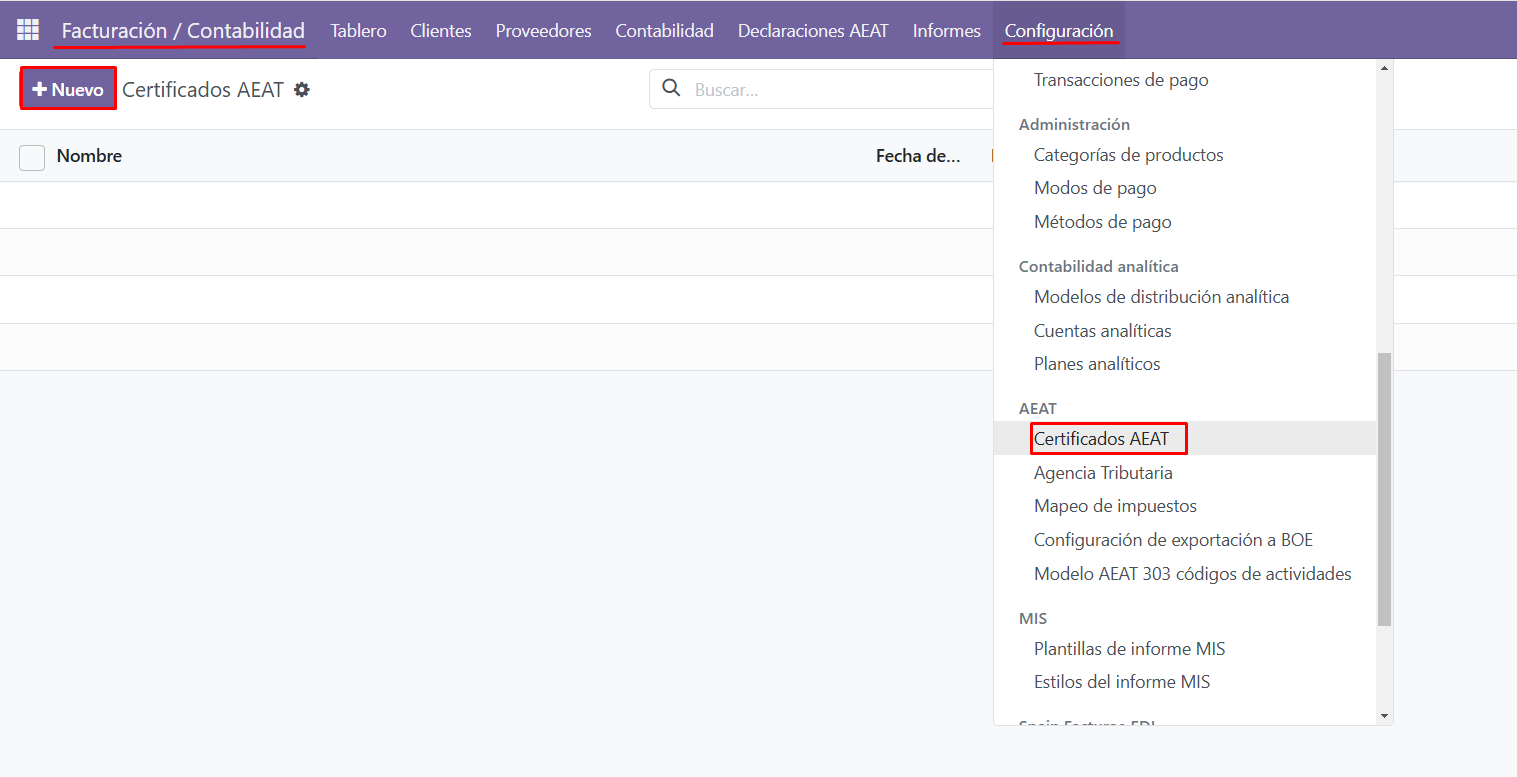Collapse the Configuración menu
The image size is (1517, 777).
click(x=1059, y=31)
